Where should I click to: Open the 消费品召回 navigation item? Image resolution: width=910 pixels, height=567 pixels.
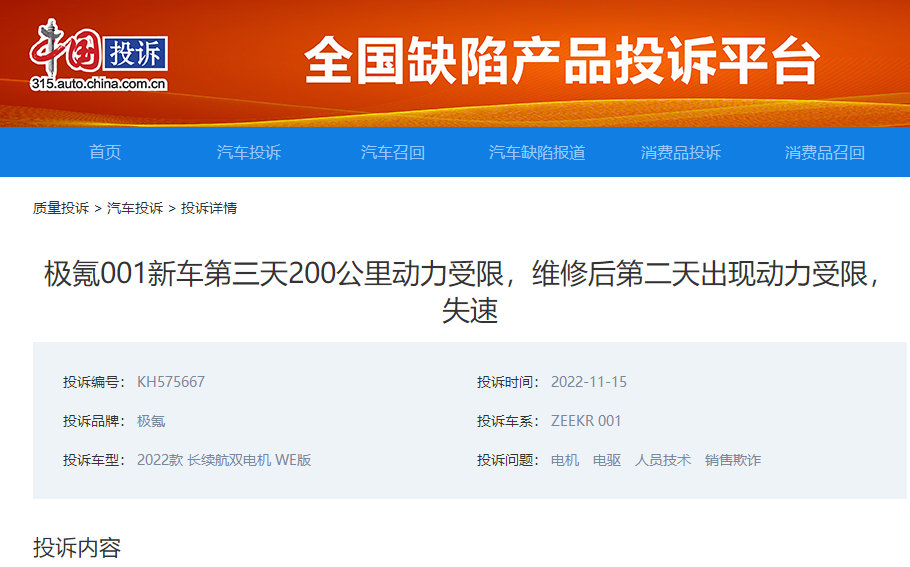click(x=825, y=152)
